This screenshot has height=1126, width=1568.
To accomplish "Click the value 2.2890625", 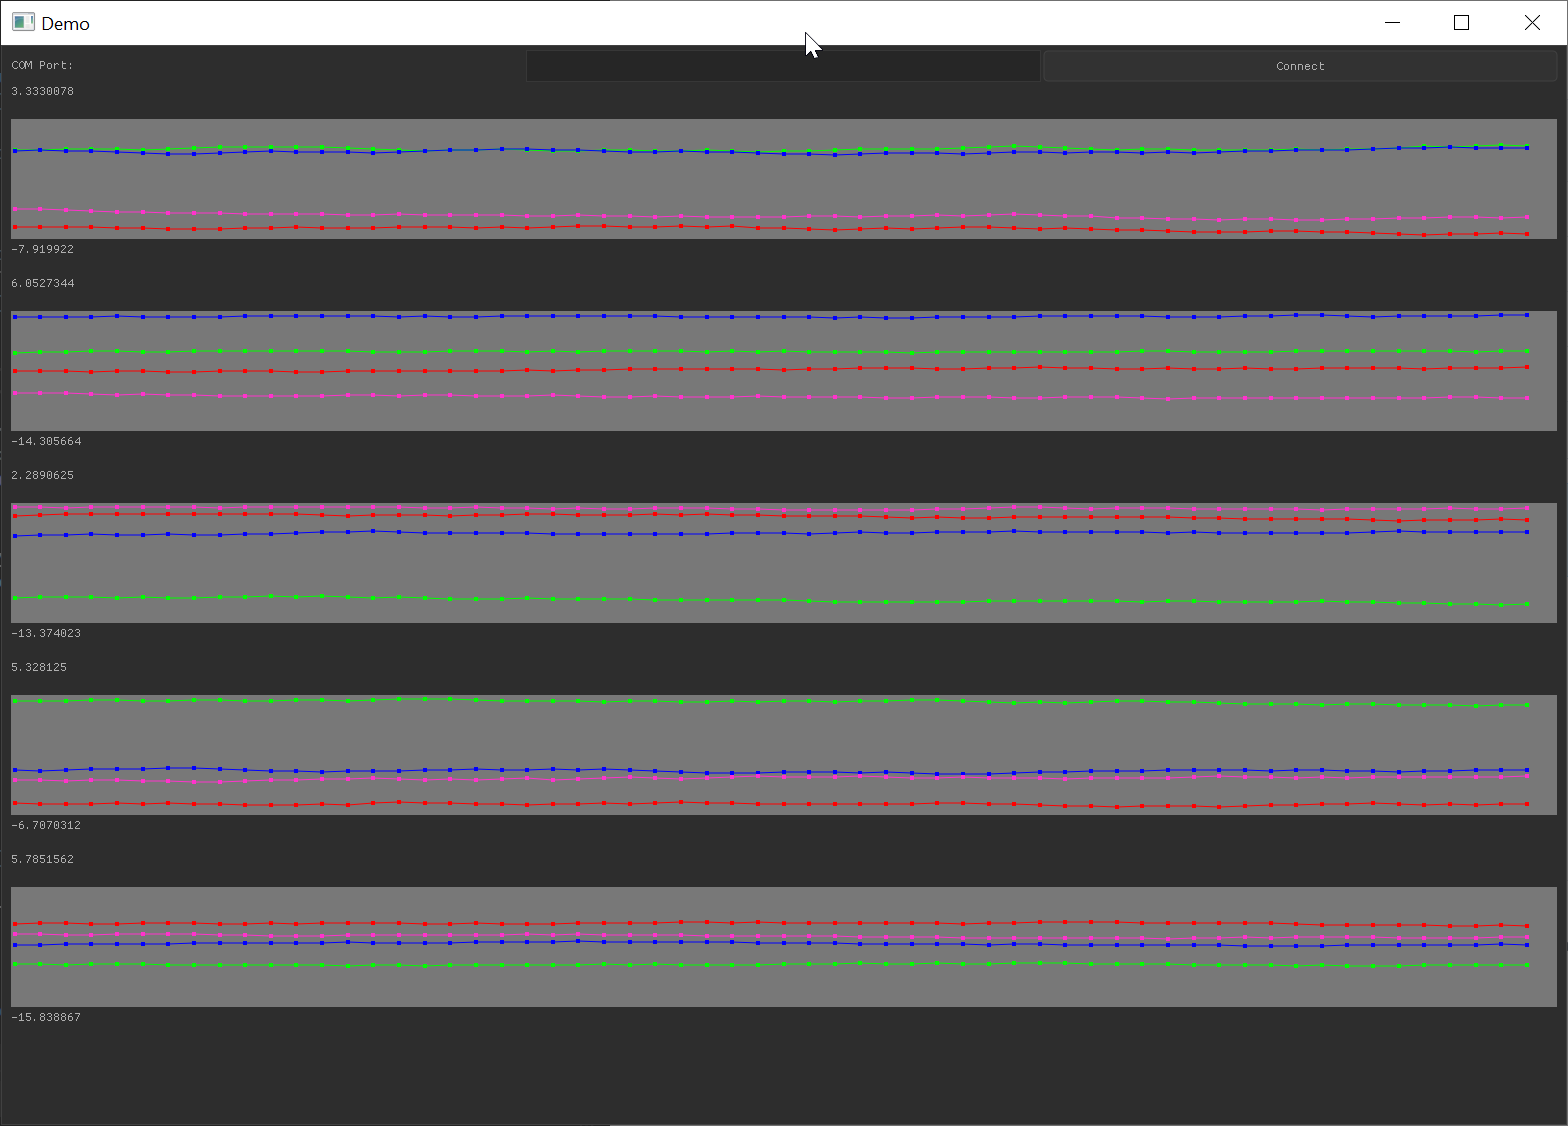I will click(42, 475).
